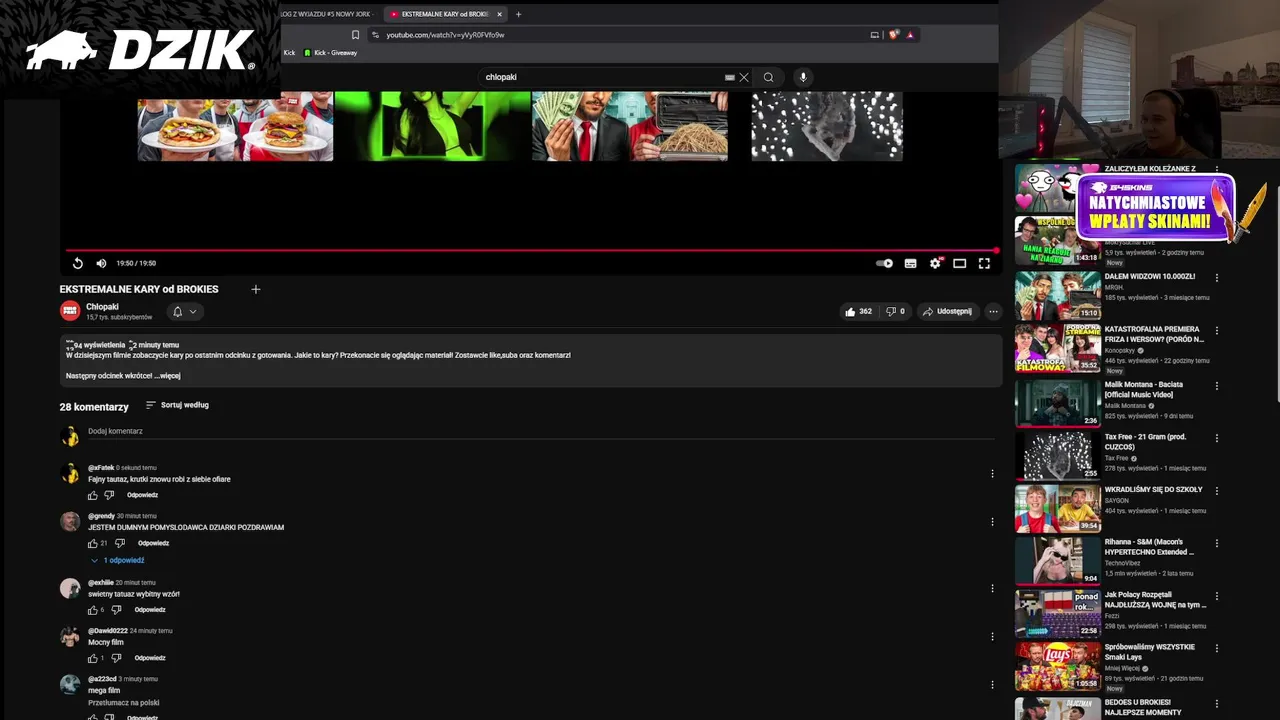Click Odpowiedz under @exhilie's comment
The image size is (1280, 720).
pyautogui.click(x=150, y=610)
